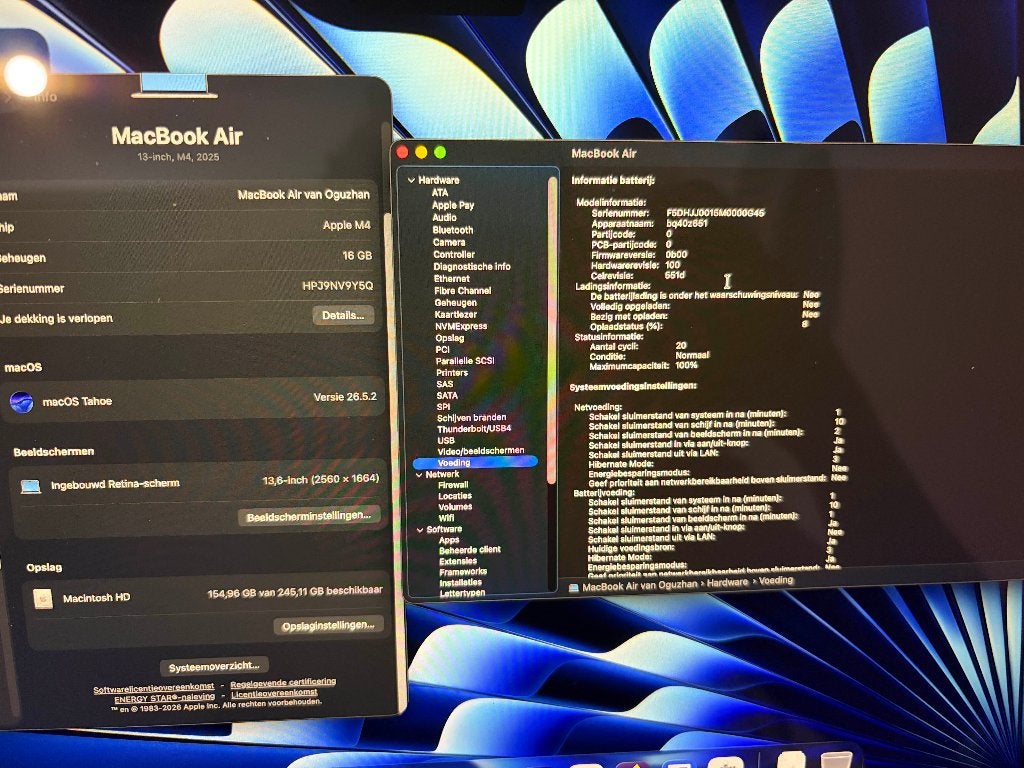Select Beheerde client under Software
The image size is (1024, 768).
tap(470, 550)
